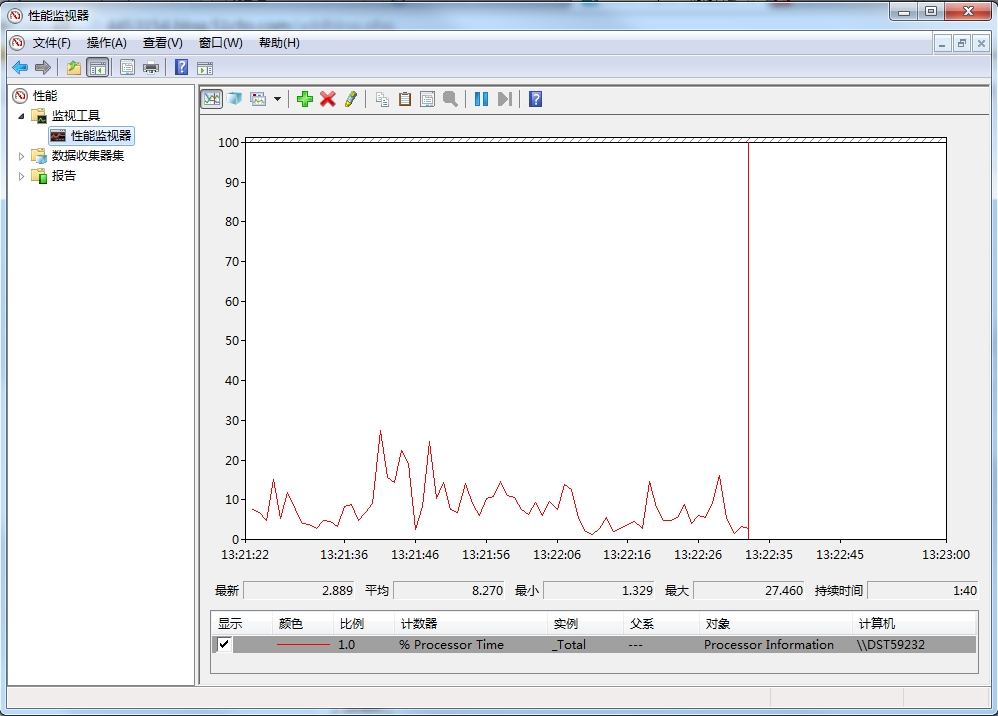This screenshot has height=716, width=998.
Task: Freeze display with pause button
Action: 481,99
